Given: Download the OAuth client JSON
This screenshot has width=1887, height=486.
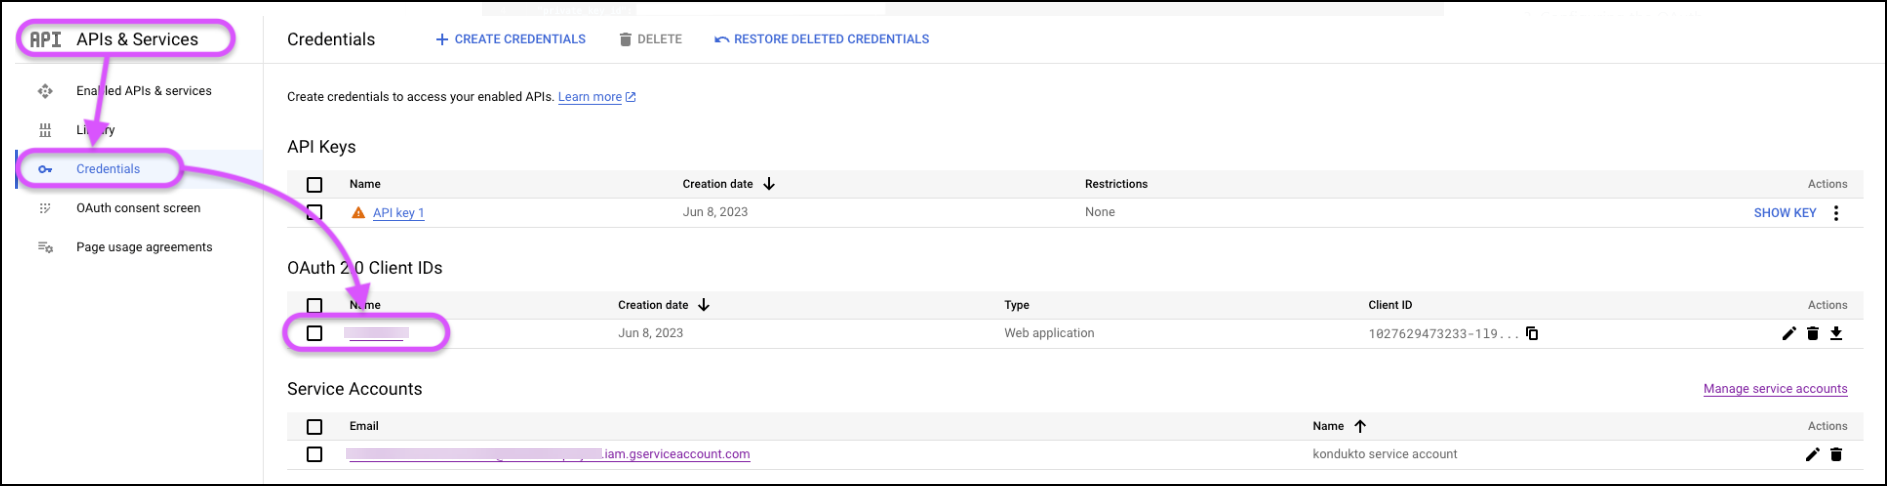Looking at the screenshot, I should click(1836, 333).
